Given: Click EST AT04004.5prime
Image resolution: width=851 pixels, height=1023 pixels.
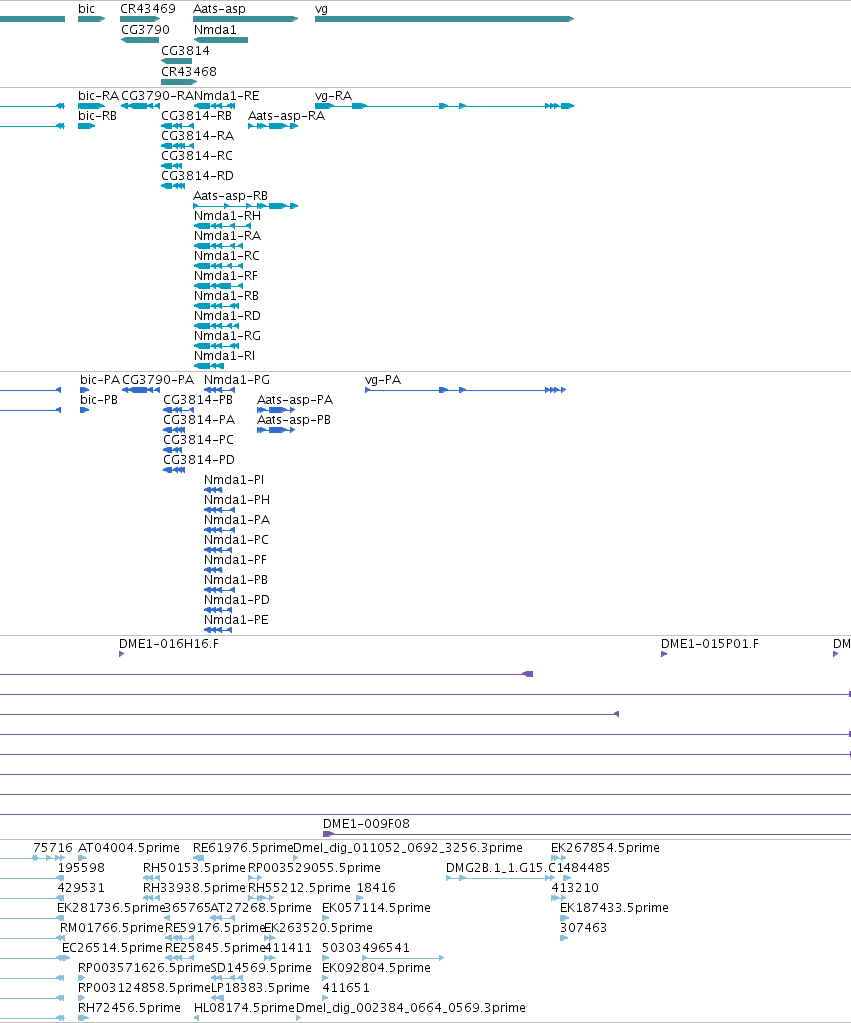Looking at the screenshot, I should click(x=82, y=859).
